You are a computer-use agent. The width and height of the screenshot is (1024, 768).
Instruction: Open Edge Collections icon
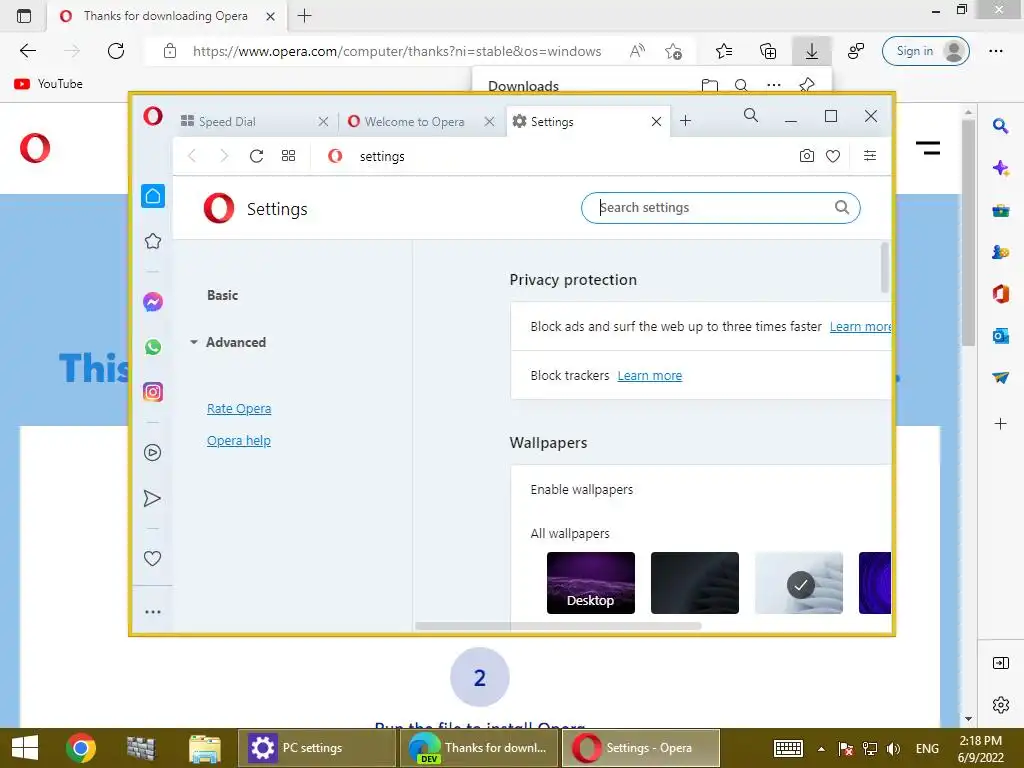coord(768,51)
